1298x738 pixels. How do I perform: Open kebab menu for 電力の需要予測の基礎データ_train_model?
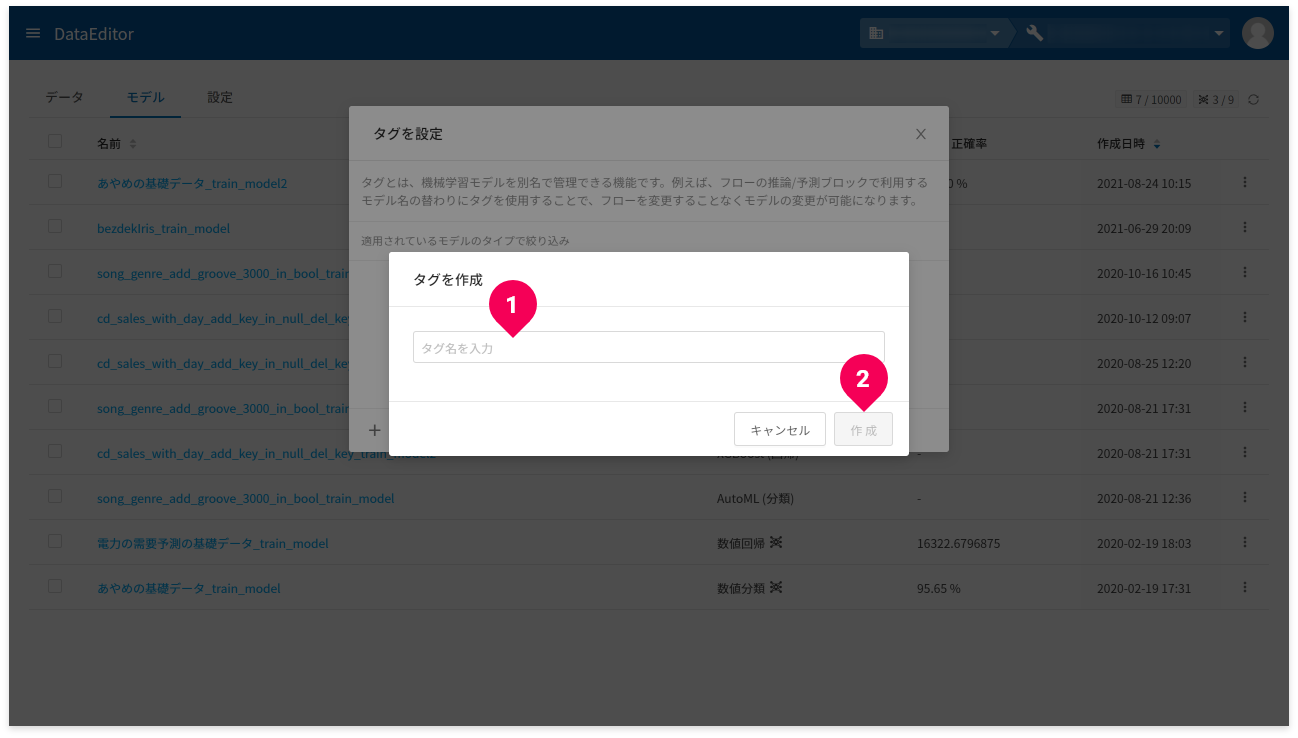coord(1245,542)
